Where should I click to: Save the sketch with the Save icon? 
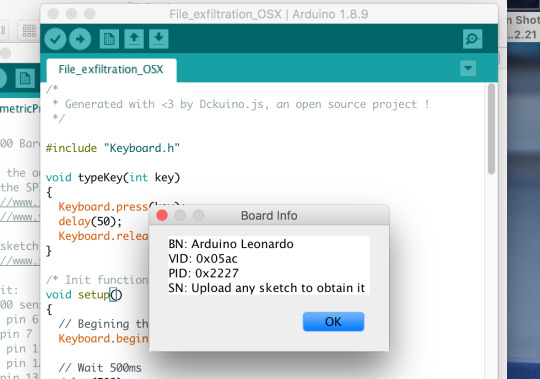[159, 39]
